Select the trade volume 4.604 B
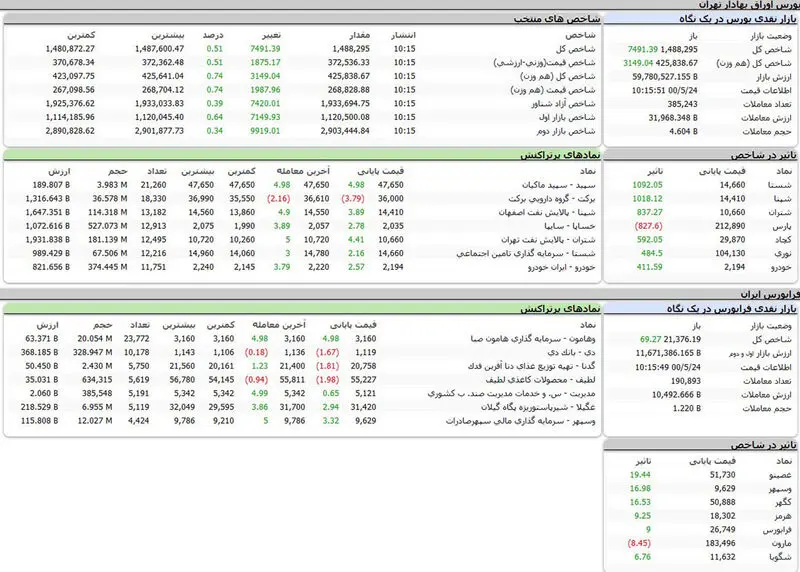Viewport: 800px width, 572px height. (x=684, y=132)
